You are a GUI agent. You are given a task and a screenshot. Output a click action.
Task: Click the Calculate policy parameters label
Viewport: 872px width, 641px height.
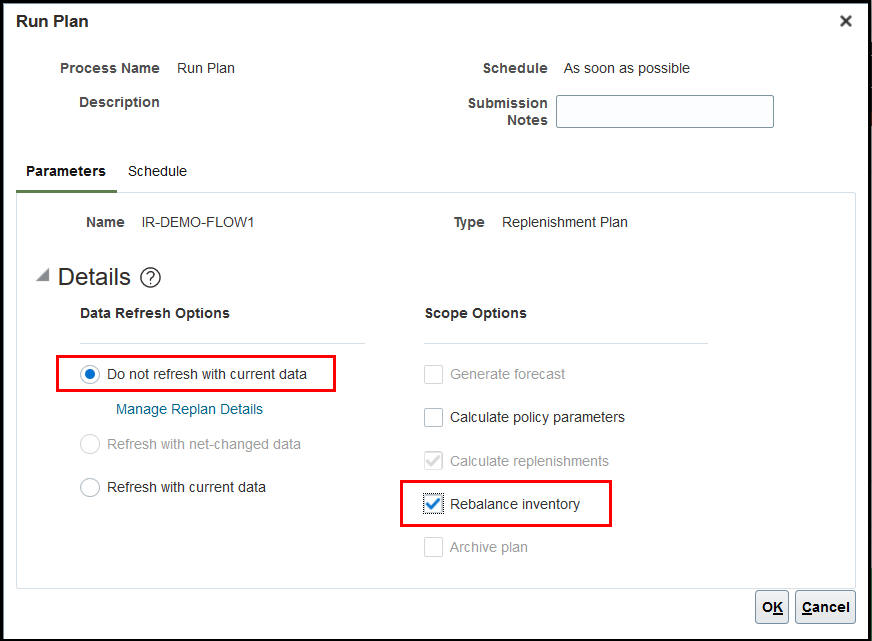[537, 418]
